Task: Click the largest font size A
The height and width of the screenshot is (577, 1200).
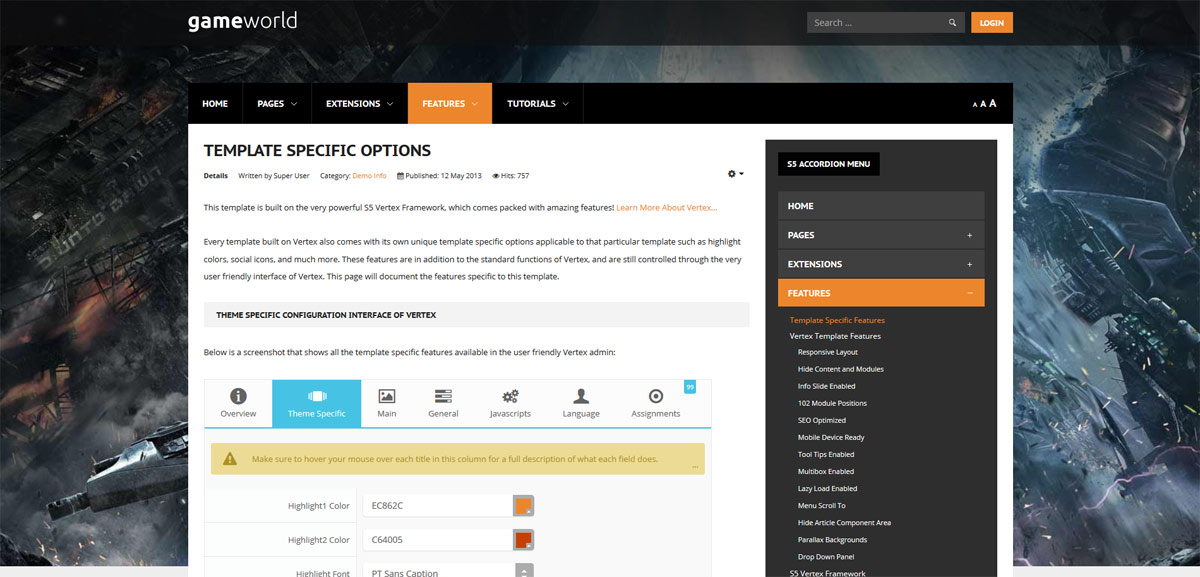Action: pos(993,103)
